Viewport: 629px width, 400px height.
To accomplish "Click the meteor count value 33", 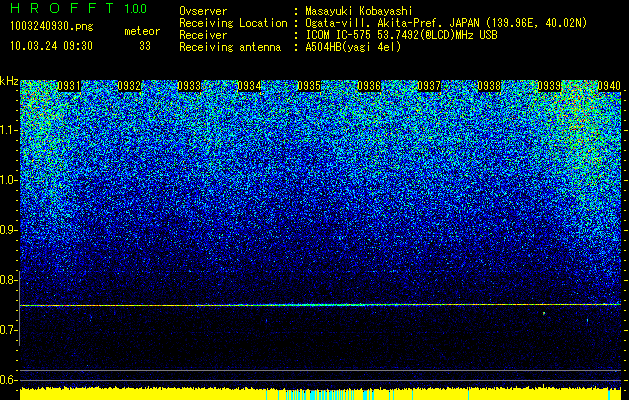I will [145, 46].
